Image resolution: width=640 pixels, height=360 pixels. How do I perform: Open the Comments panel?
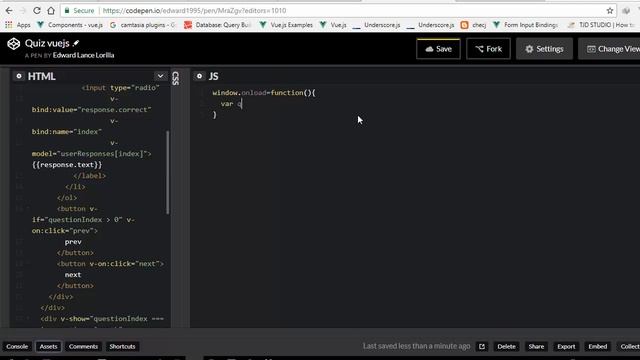83,347
